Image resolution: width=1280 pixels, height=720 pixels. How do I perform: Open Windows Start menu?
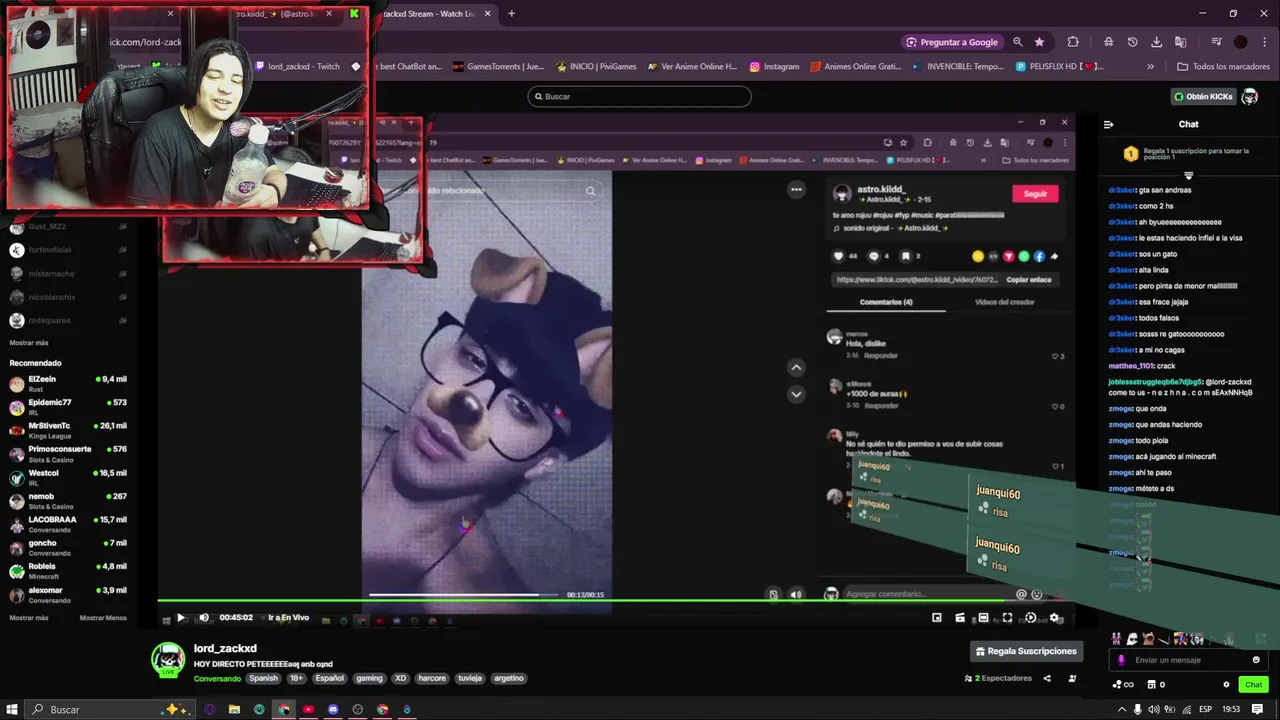pos(12,709)
